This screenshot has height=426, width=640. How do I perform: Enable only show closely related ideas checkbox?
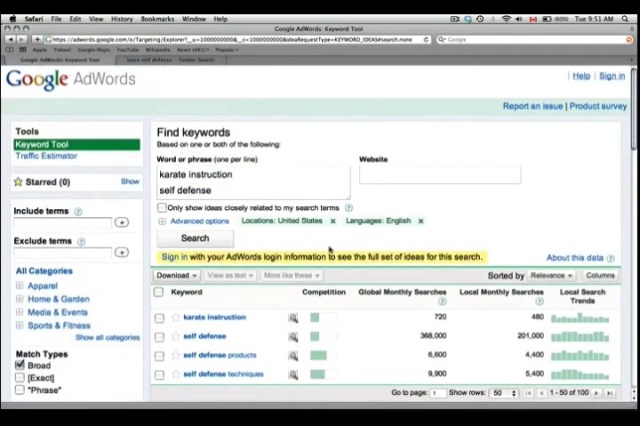(x=162, y=208)
